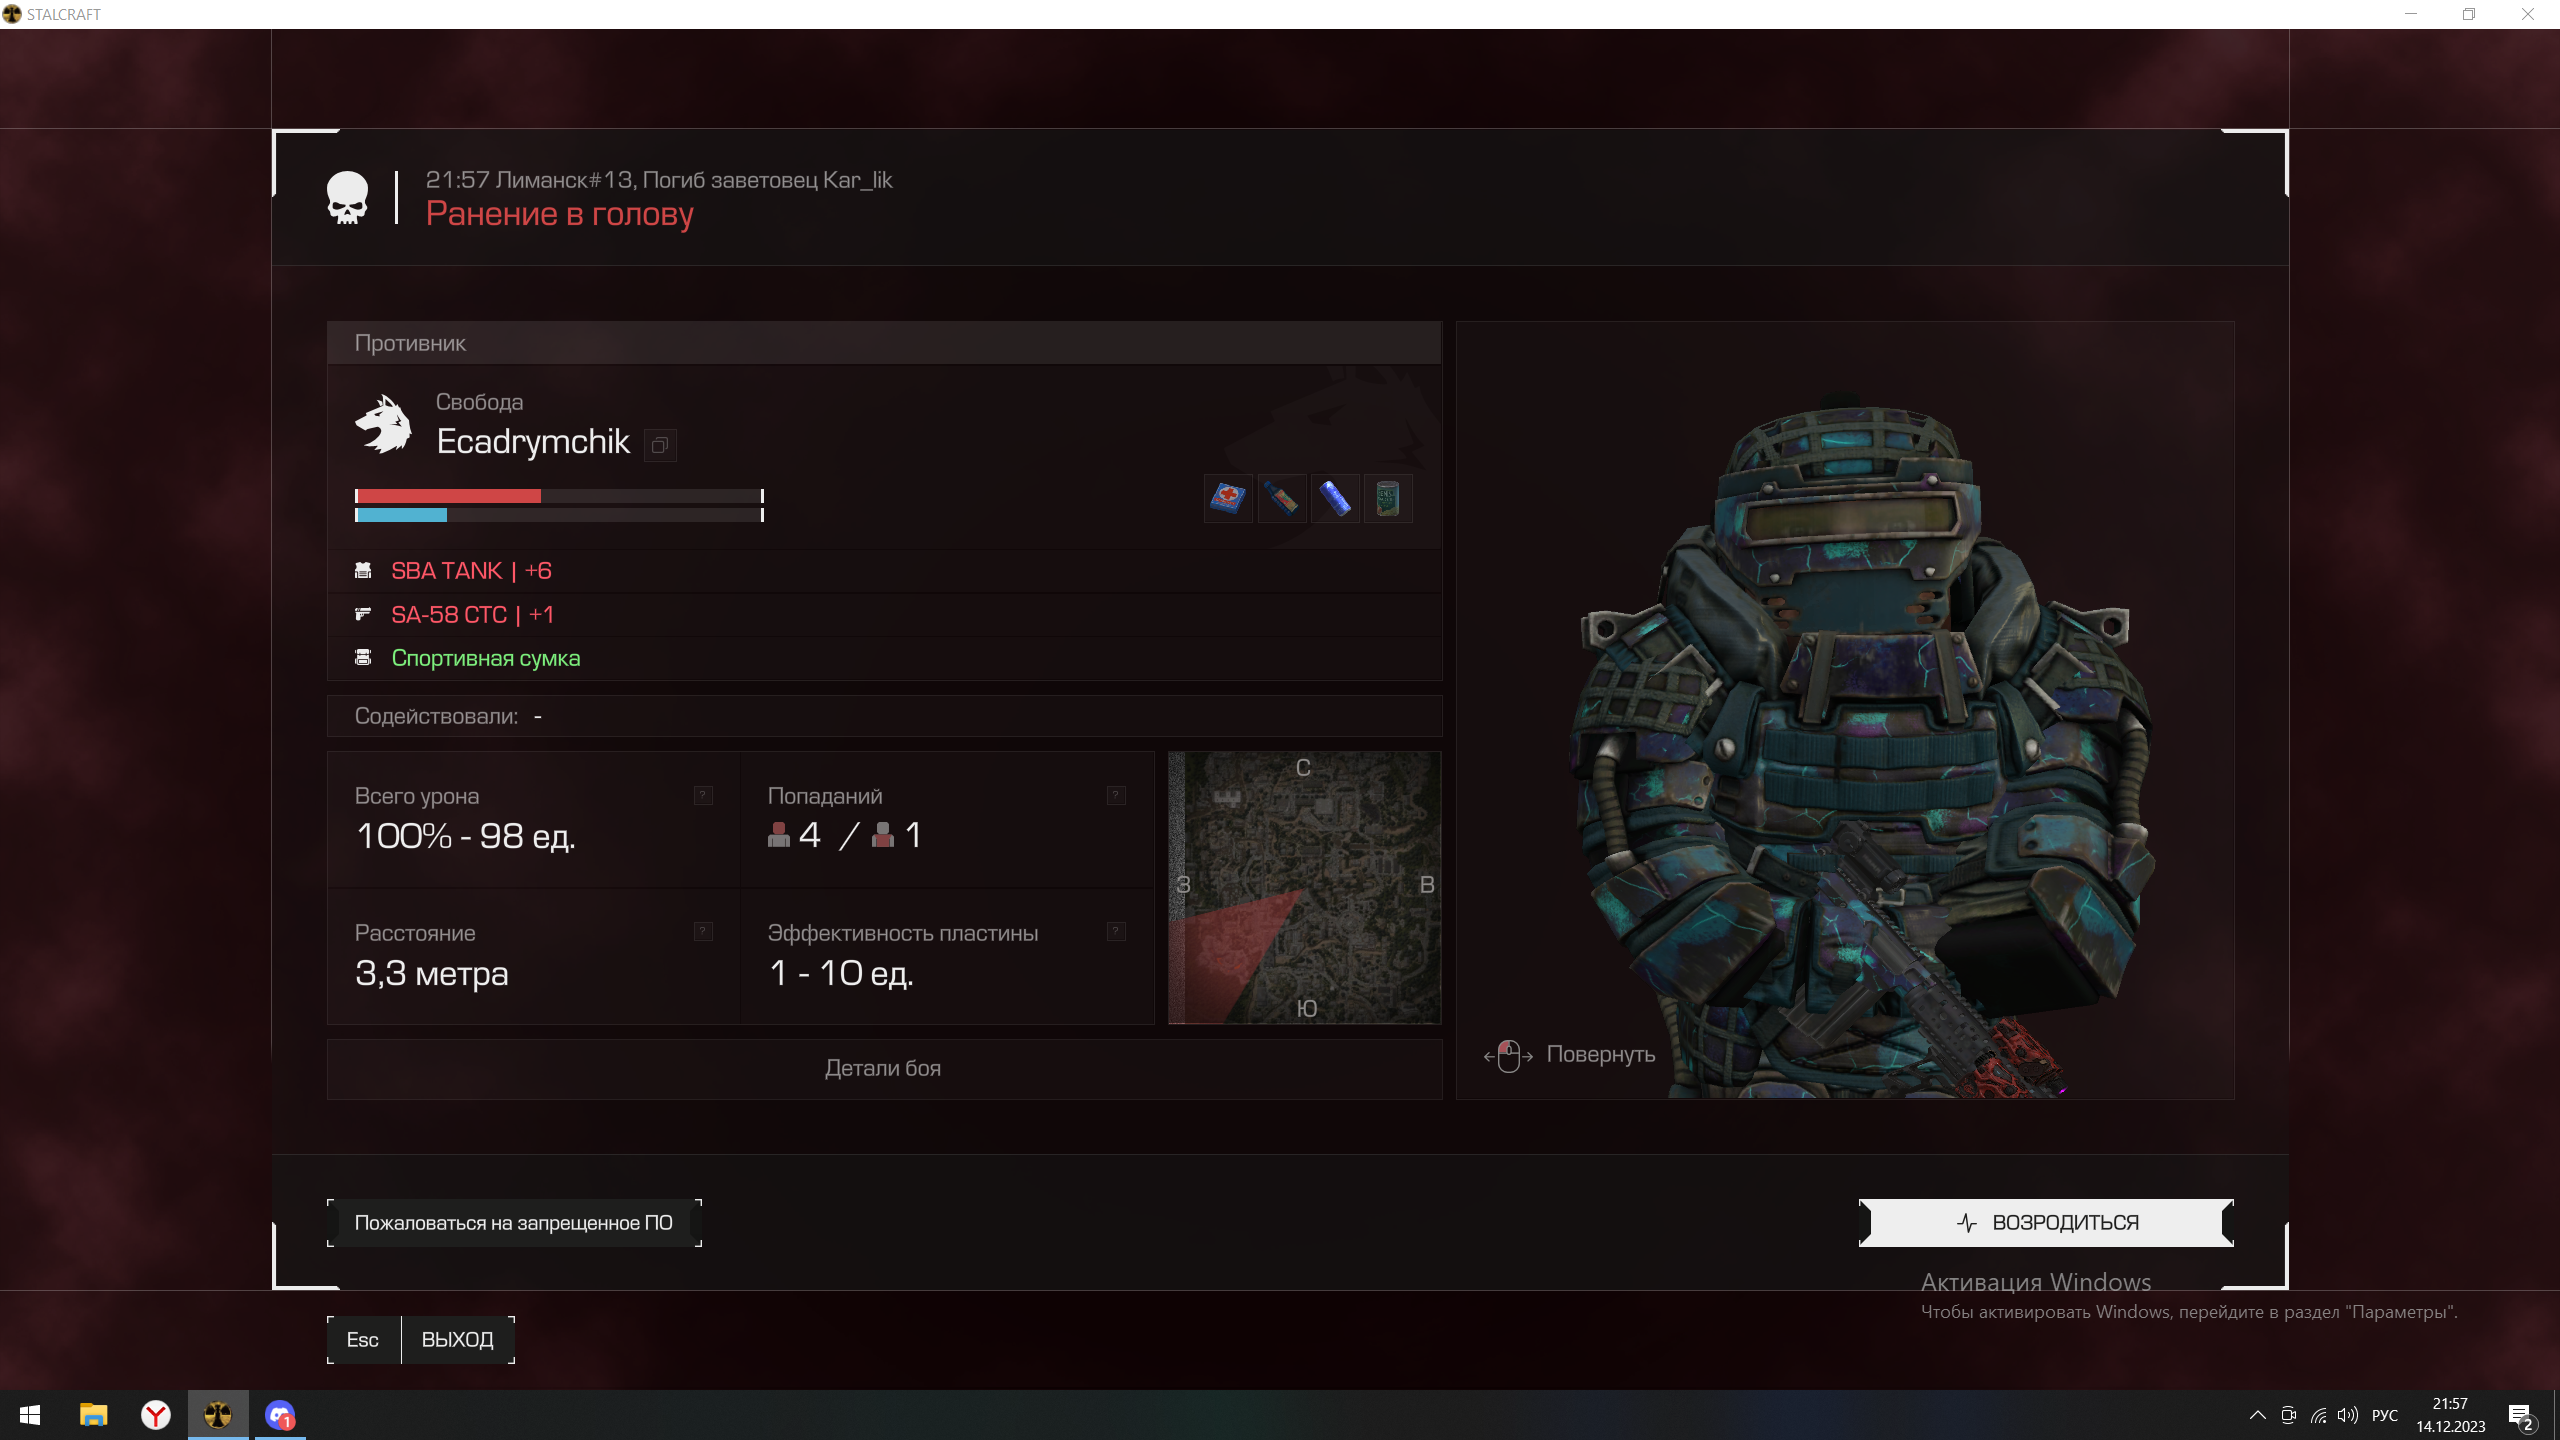Click the 1 - 10 ед. plate value

841,973
